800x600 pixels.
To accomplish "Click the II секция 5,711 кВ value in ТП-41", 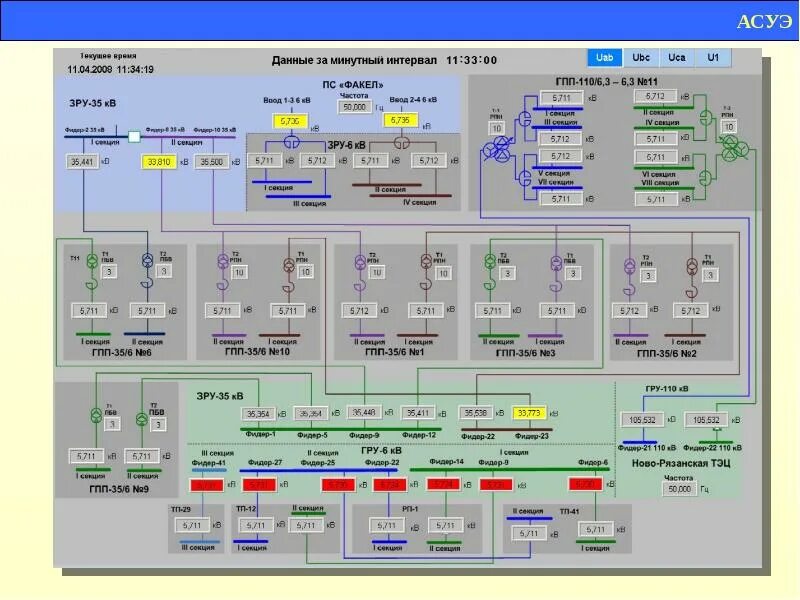I will coord(529,533).
